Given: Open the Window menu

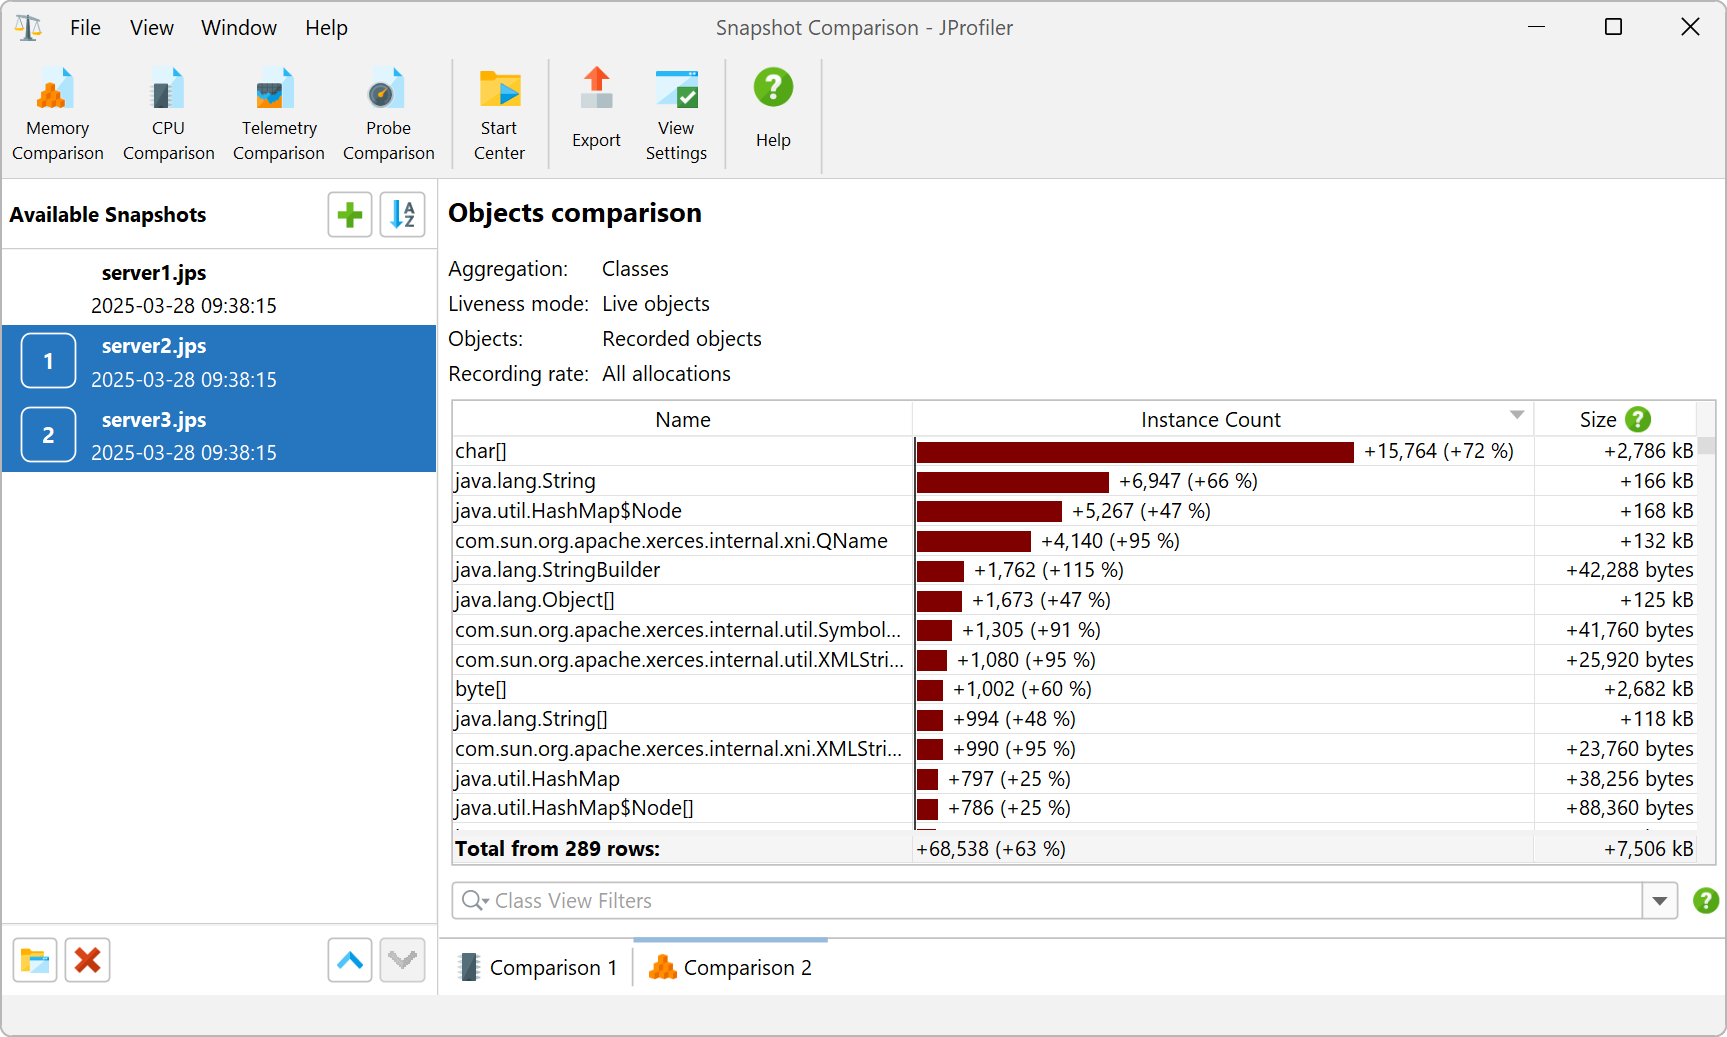Looking at the screenshot, I should tap(239, 28).
